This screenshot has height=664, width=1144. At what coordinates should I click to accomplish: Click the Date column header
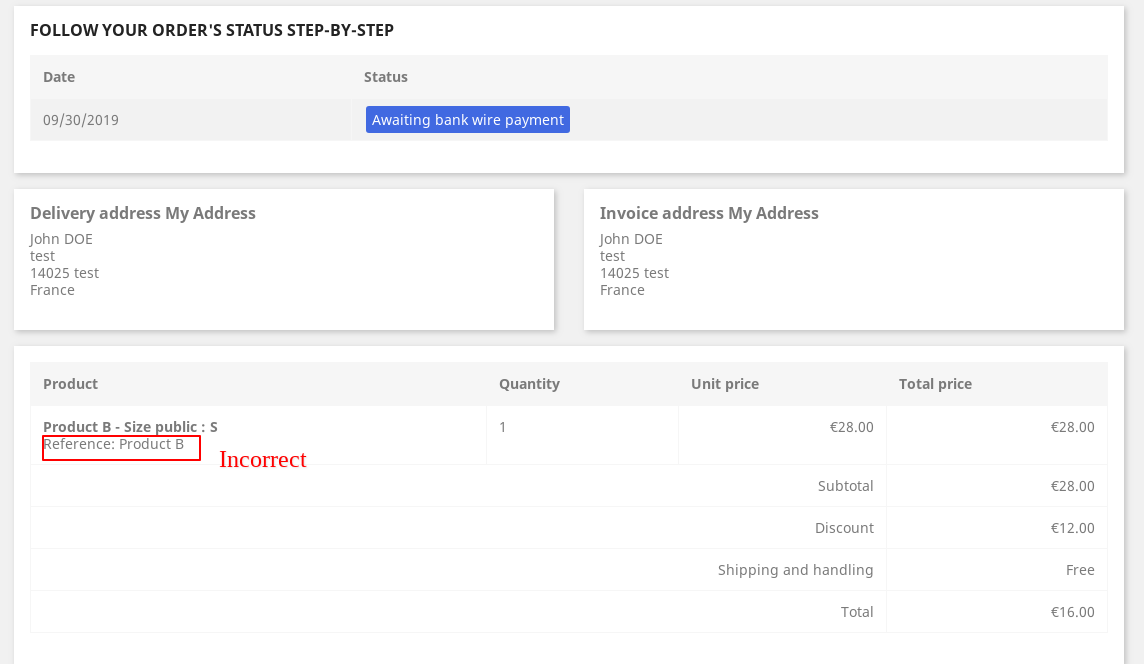click(x=59, y=77)
